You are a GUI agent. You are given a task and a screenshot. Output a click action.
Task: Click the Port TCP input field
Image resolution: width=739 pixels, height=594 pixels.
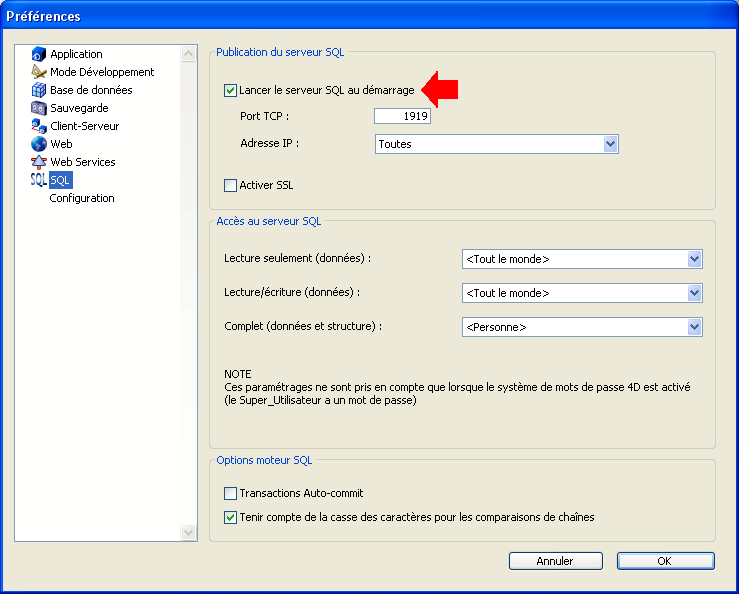[402, 117]
